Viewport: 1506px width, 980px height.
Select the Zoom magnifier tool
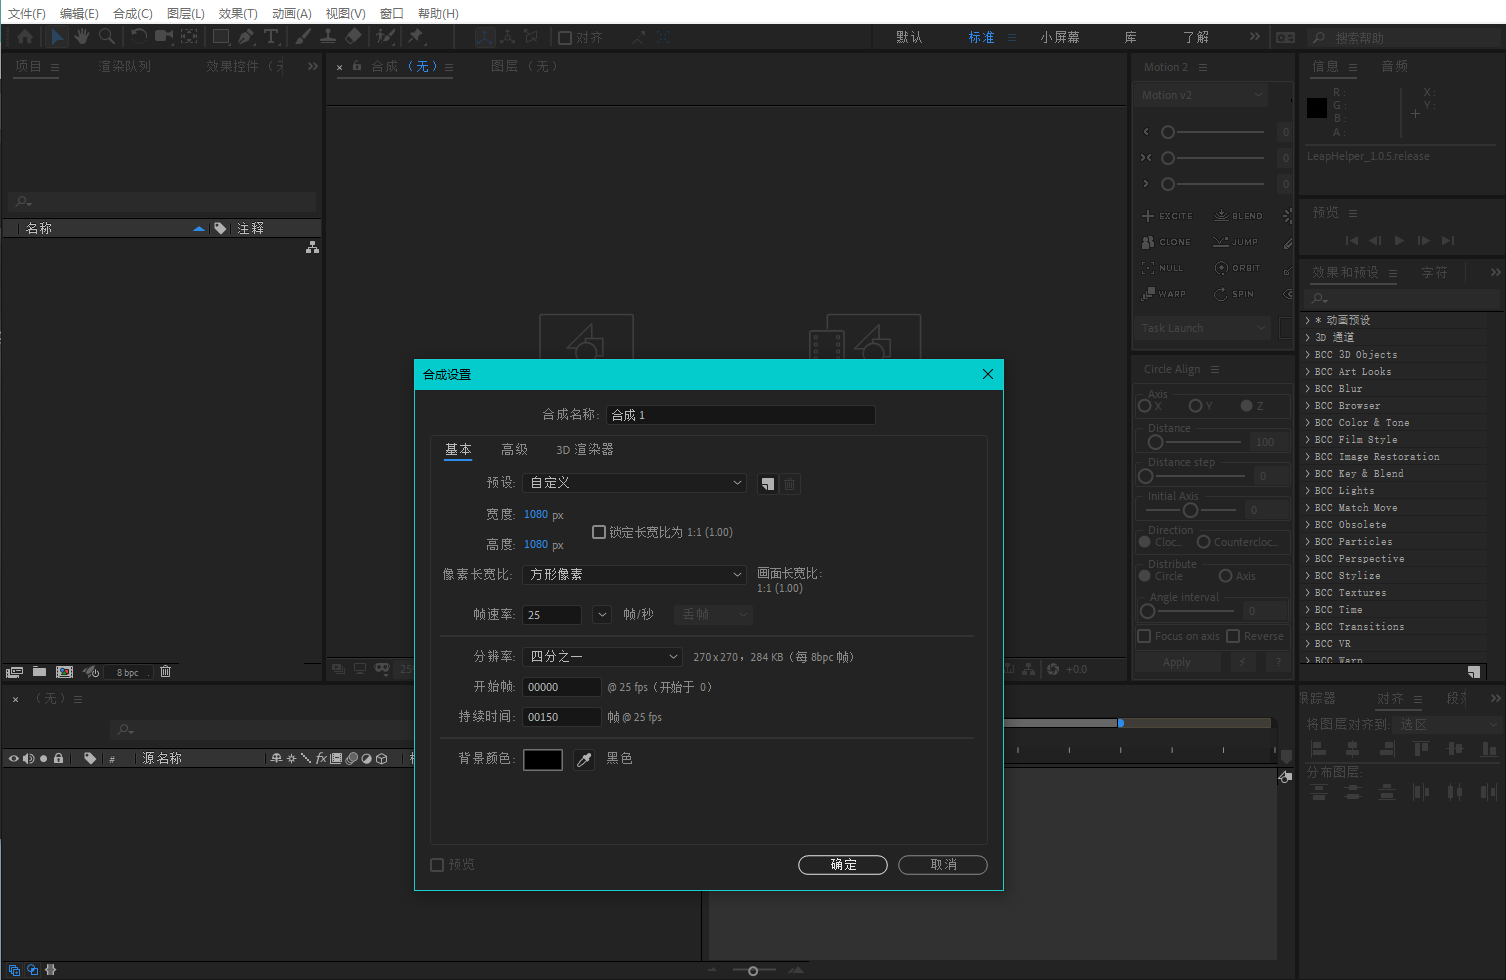[107, 37]
